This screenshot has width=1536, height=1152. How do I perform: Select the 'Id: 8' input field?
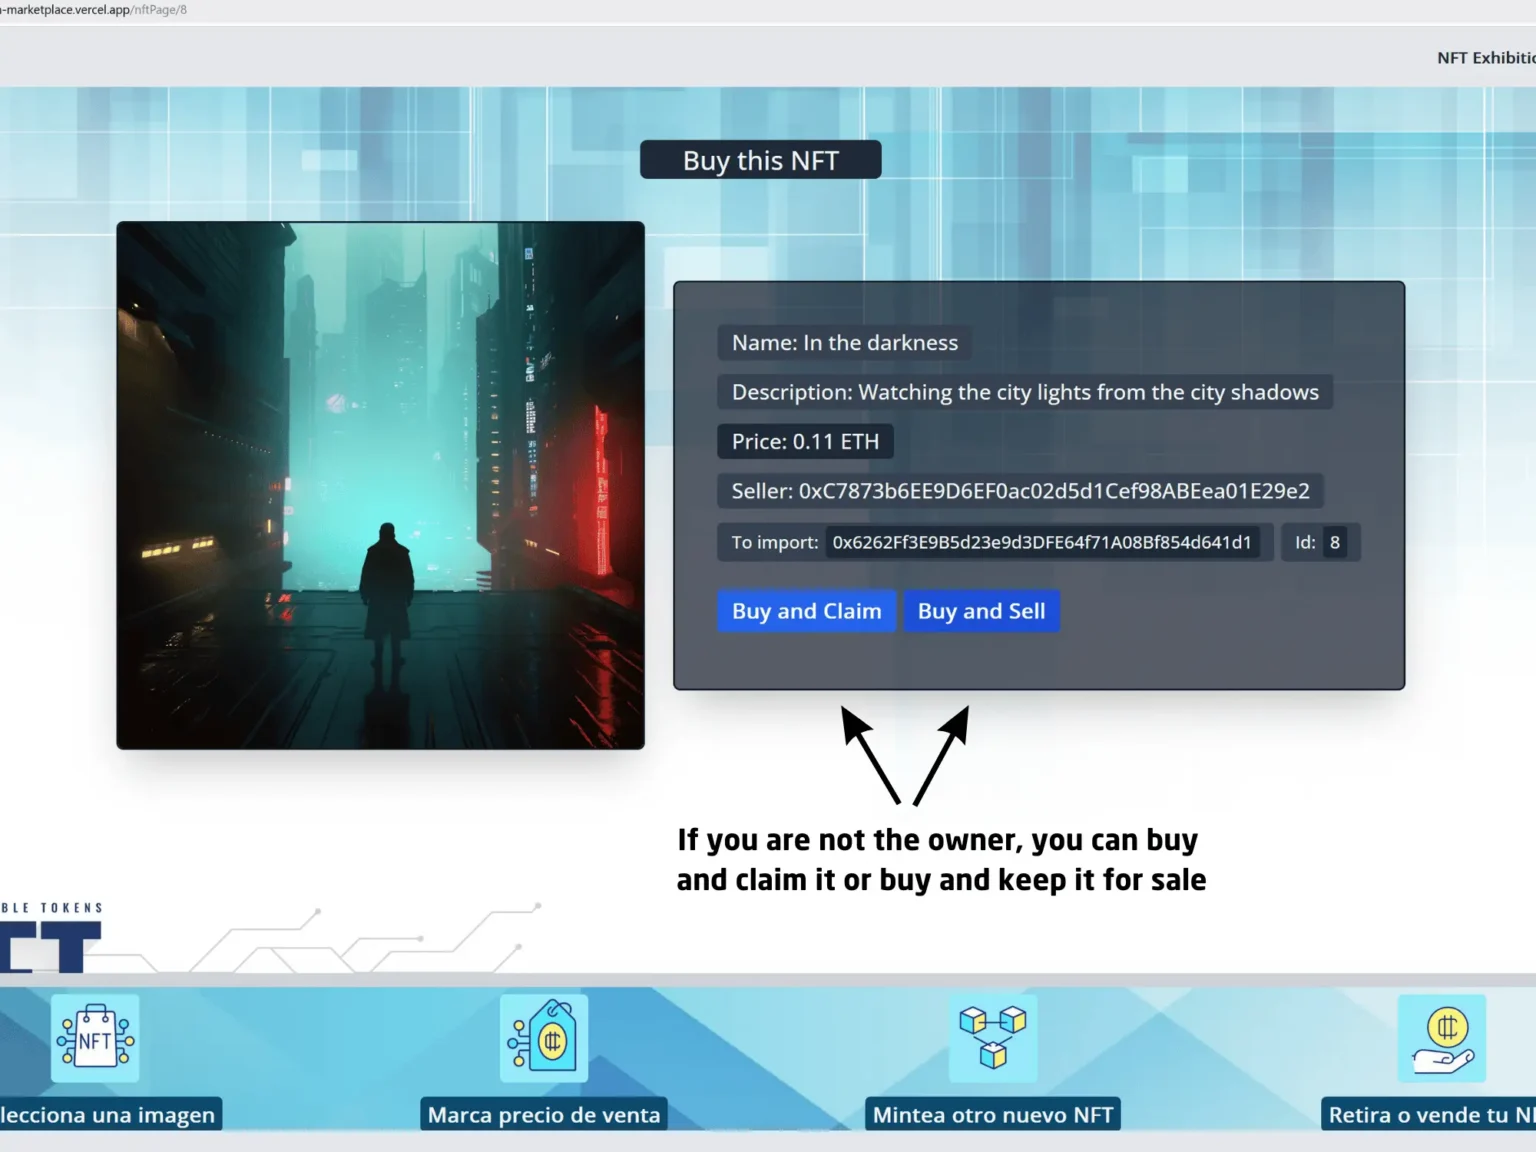1334,542
